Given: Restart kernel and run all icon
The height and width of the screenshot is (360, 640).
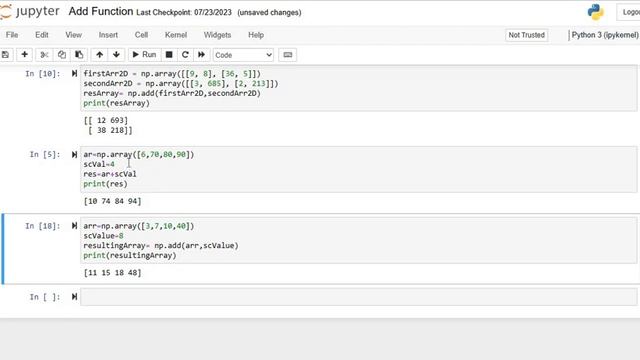Looking at the screenshot, I should coord(201,55).
